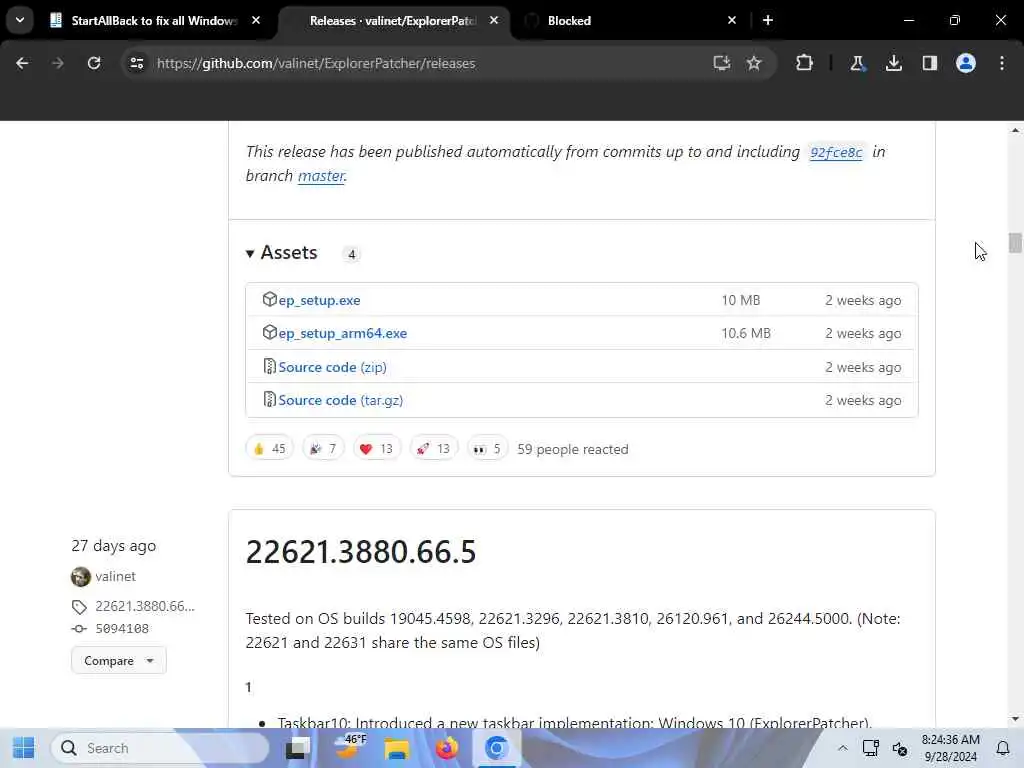The height and width of the screenshot is (768, 1024).
Task: Open the master branch link
Action: [x=321, y=176]
